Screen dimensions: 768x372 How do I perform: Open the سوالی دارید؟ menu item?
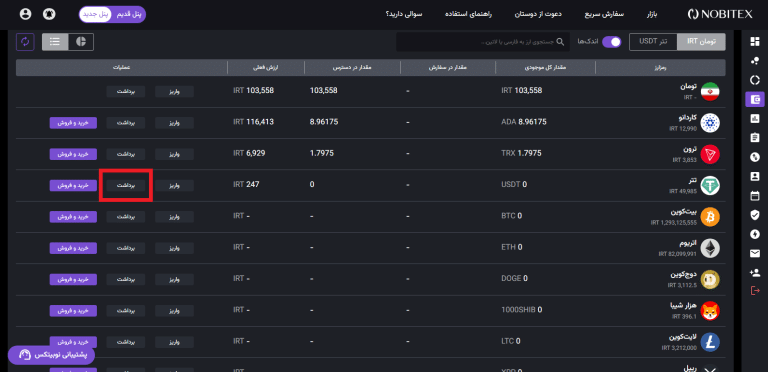(404, 14)
